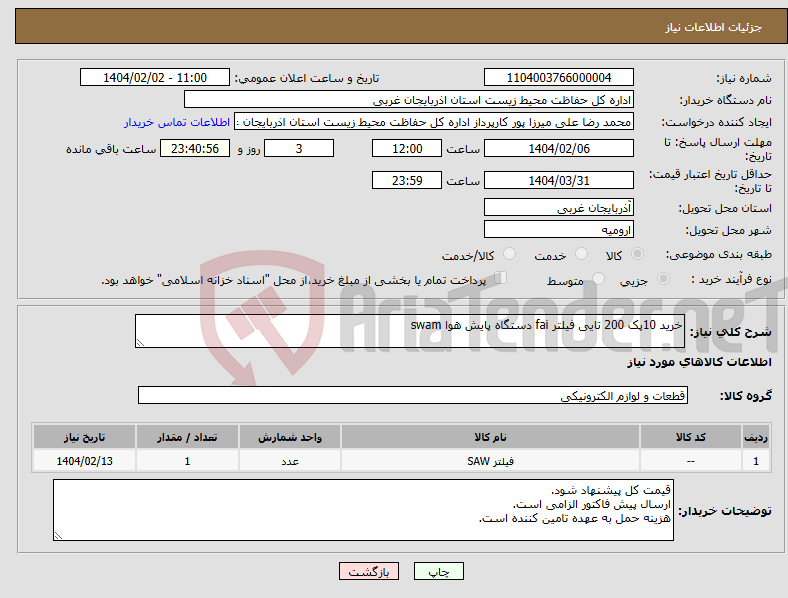Click the ردیف column header
Screen dimensions: 788x598
[x=756, y=437]
